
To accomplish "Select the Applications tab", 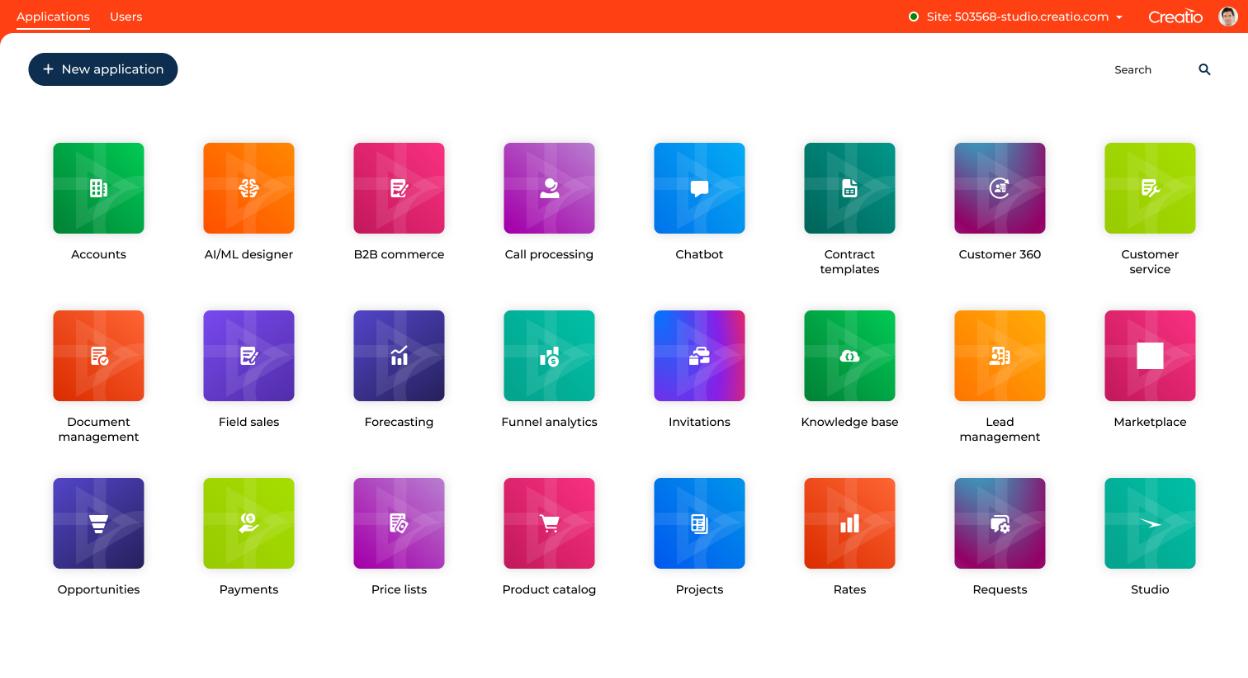I will click(53, 16).
